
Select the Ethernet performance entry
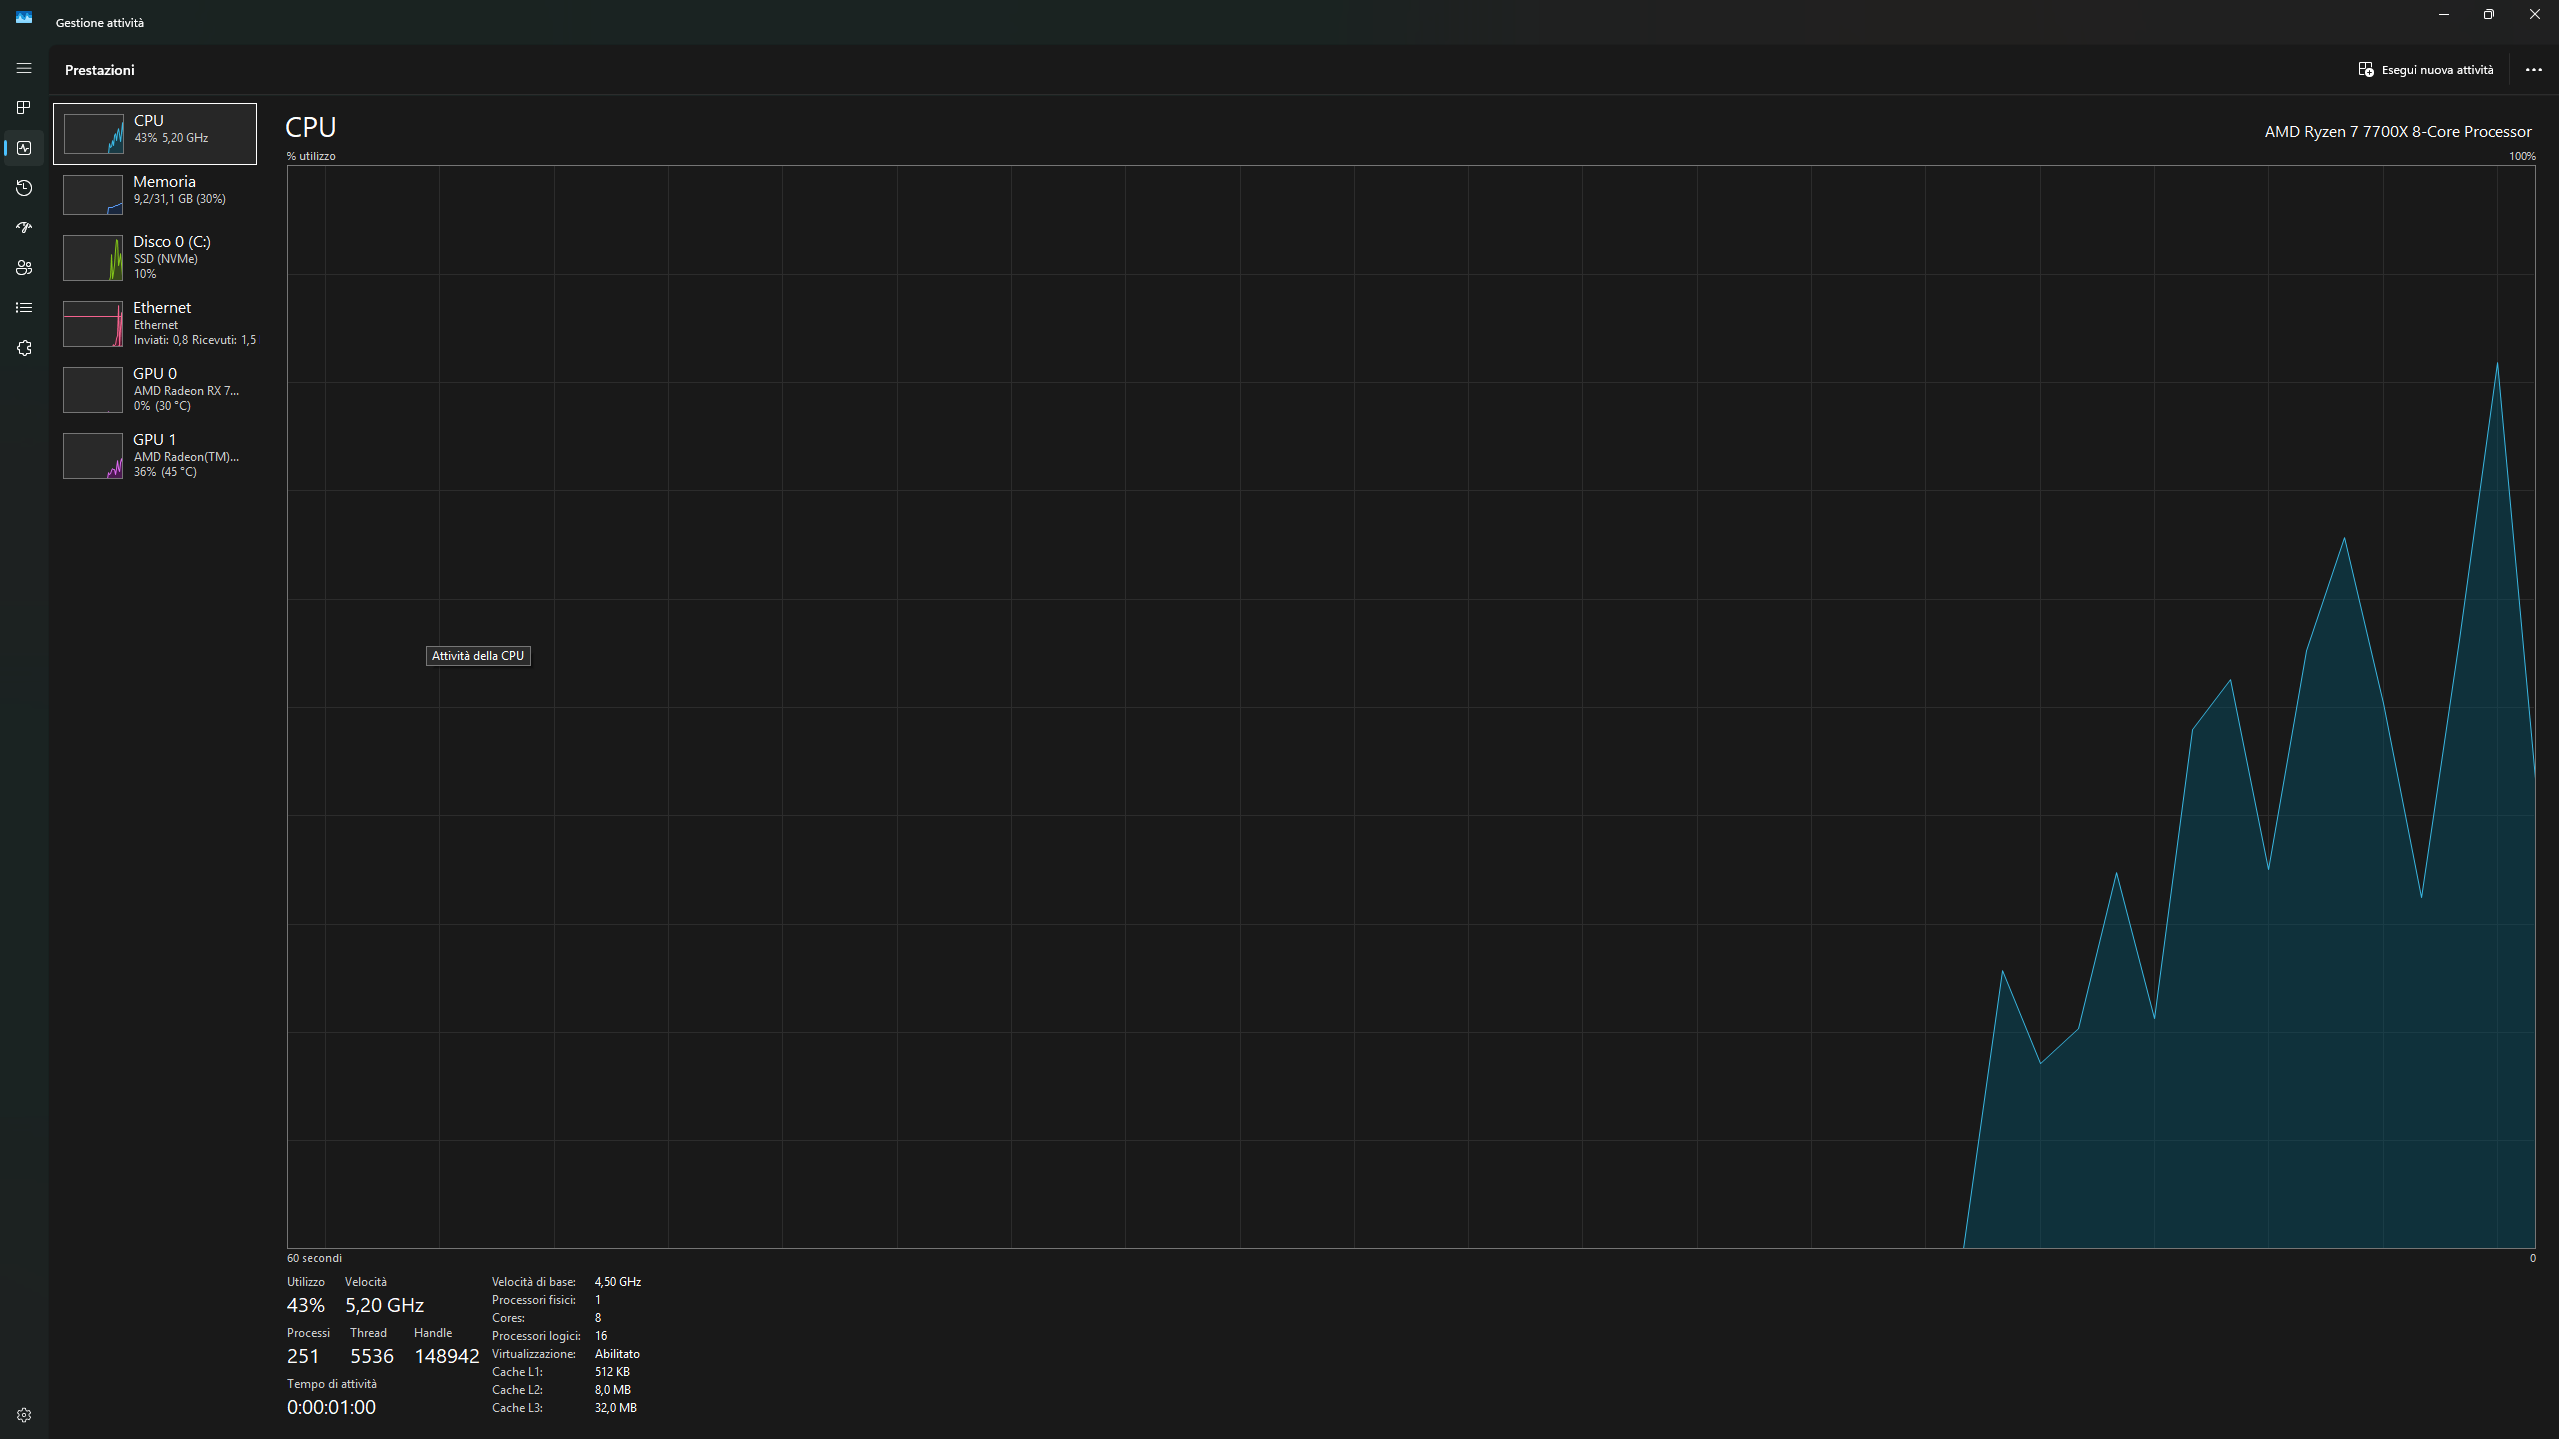[155, 323]
